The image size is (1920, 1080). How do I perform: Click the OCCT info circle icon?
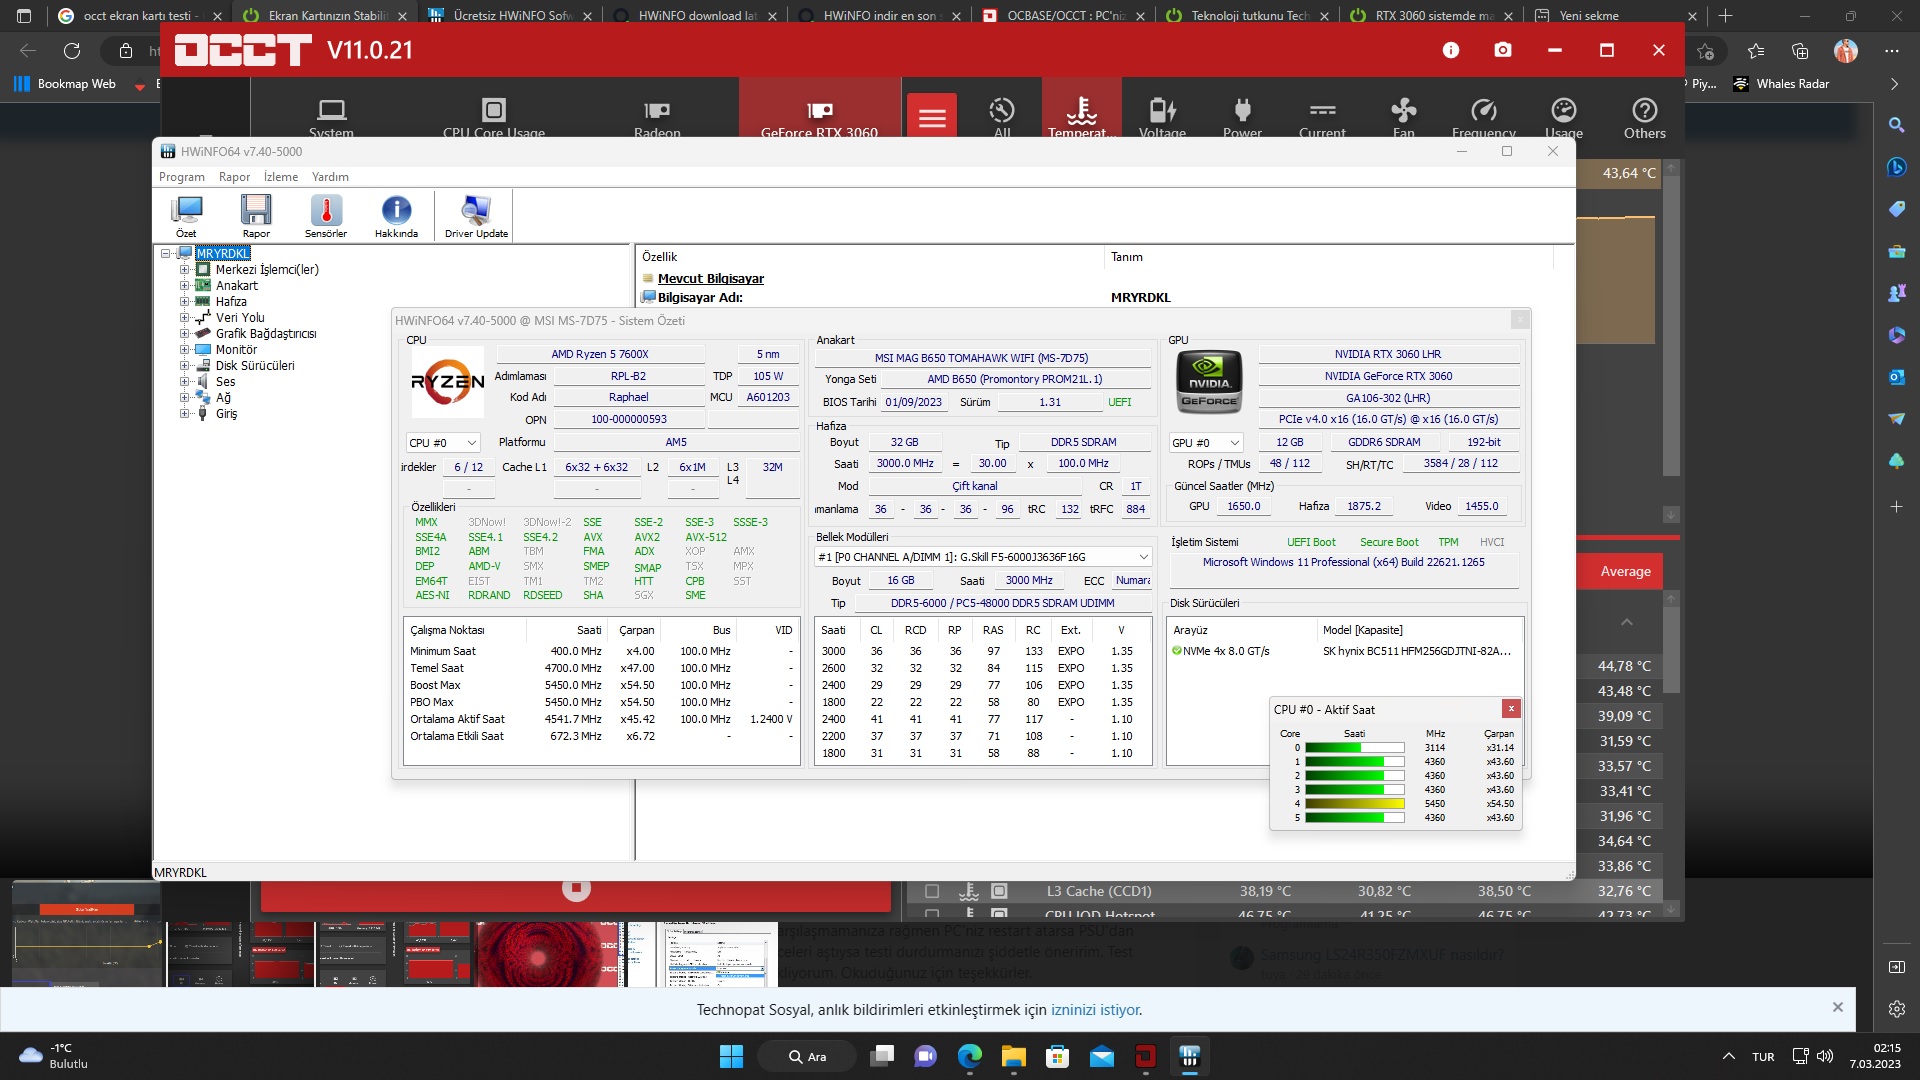tap(1450, 50)
